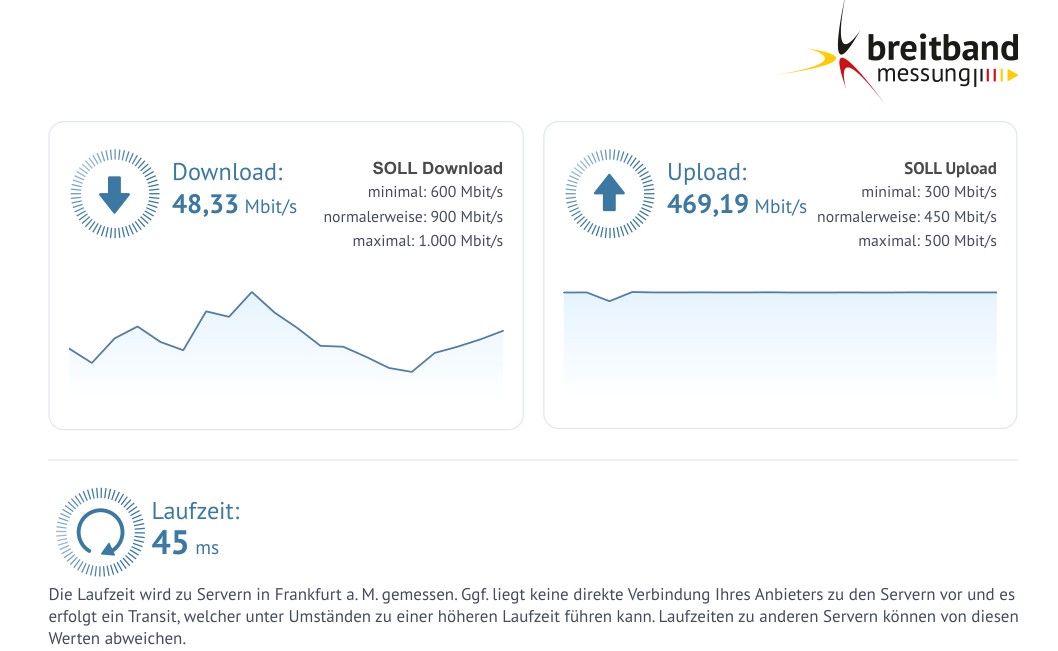1058x651 pixels.
Task: Click download minimal: 600 Mbit/s line
Action: pyautogui.click(x=435, y=192)
